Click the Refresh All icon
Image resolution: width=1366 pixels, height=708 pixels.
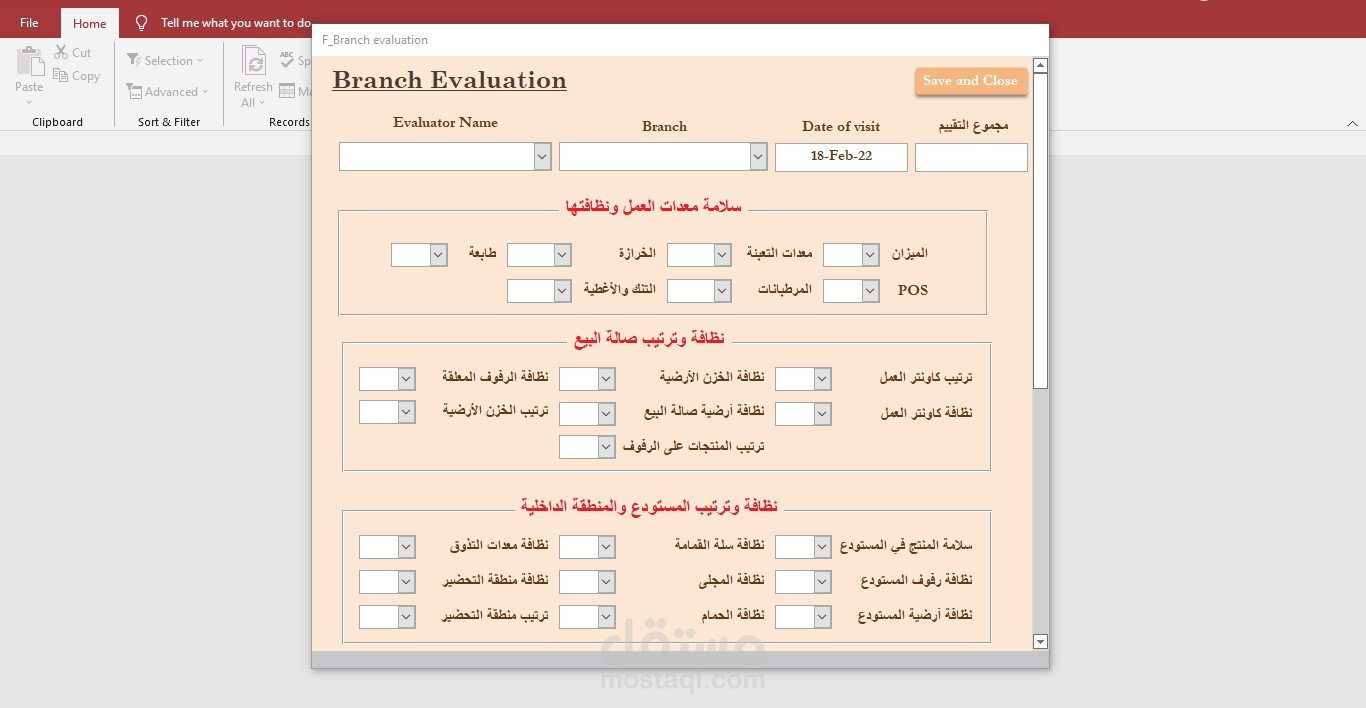255,63
